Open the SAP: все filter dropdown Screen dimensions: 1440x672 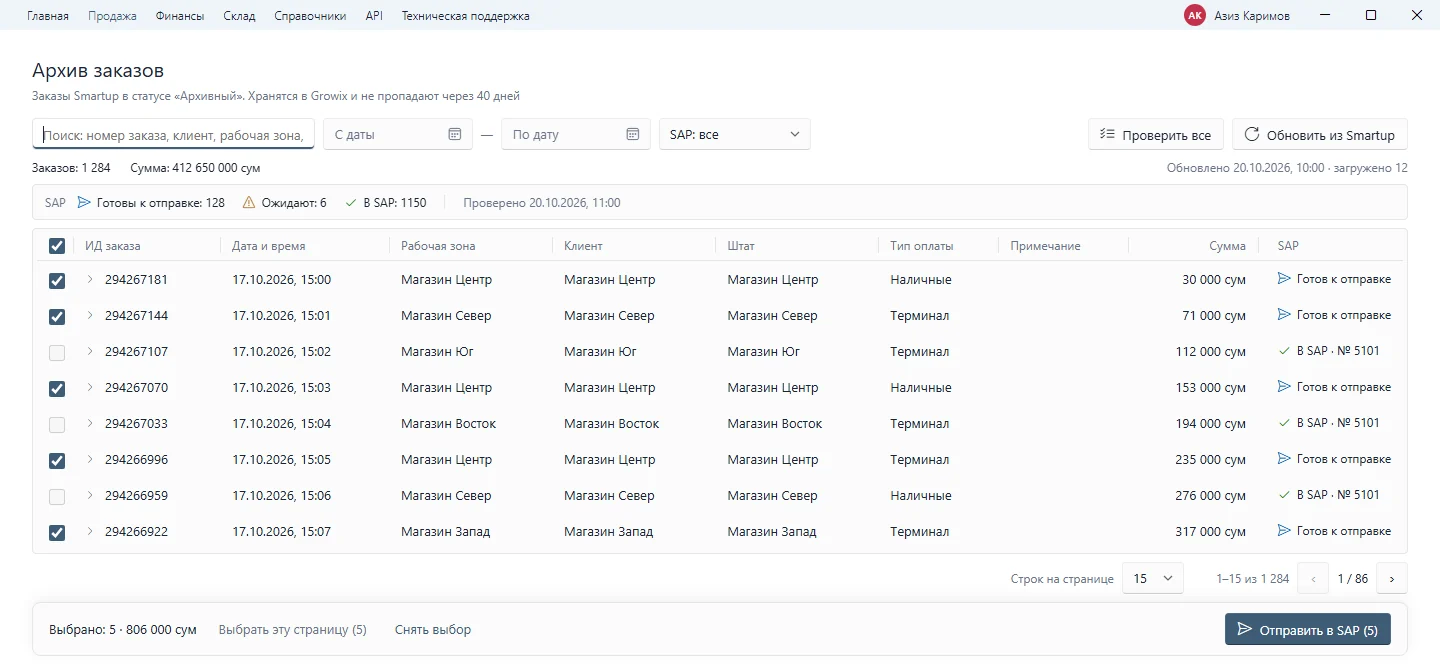(735, 134)
